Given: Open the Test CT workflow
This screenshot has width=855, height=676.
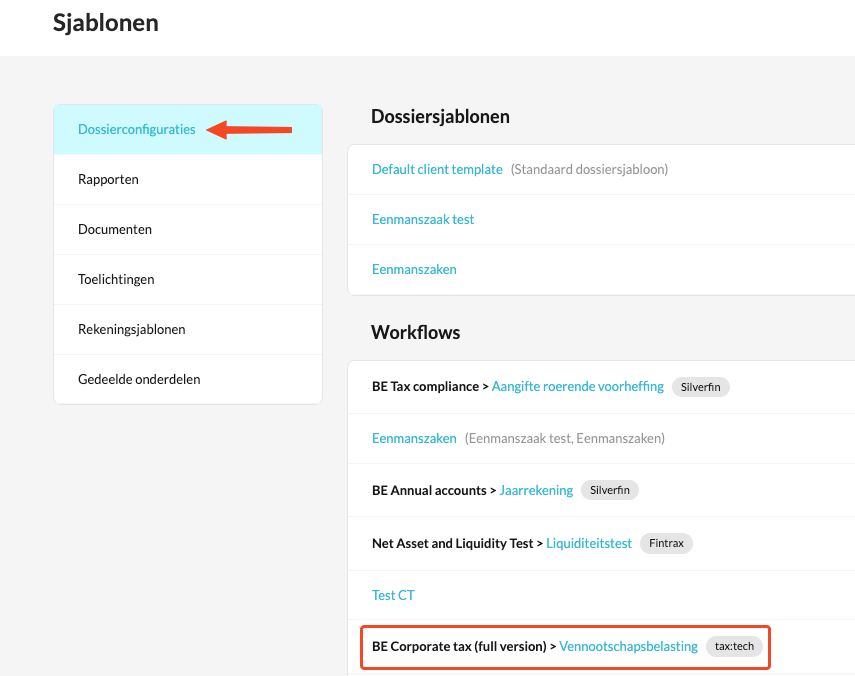Looking at the screenshot, I should 393,595.
